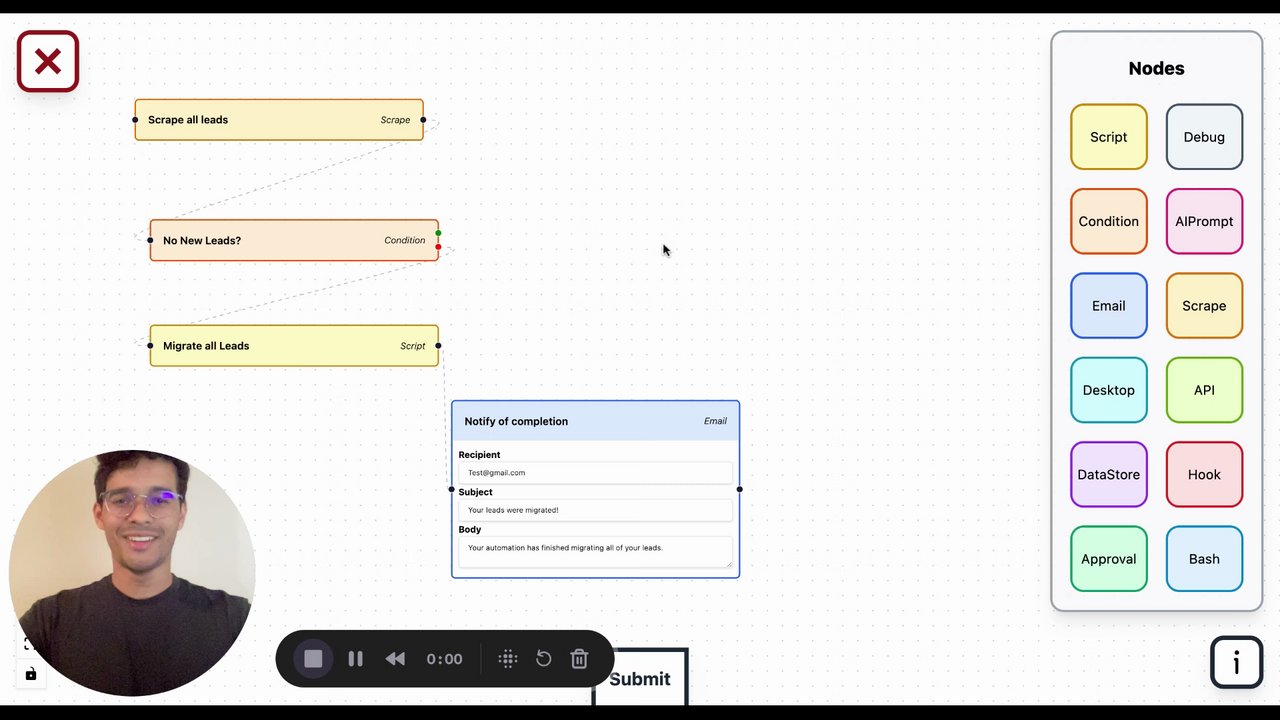Viewport: 1280px width, 720px height.
Task: Click the 0:00 recording timer
Action: 444,659
